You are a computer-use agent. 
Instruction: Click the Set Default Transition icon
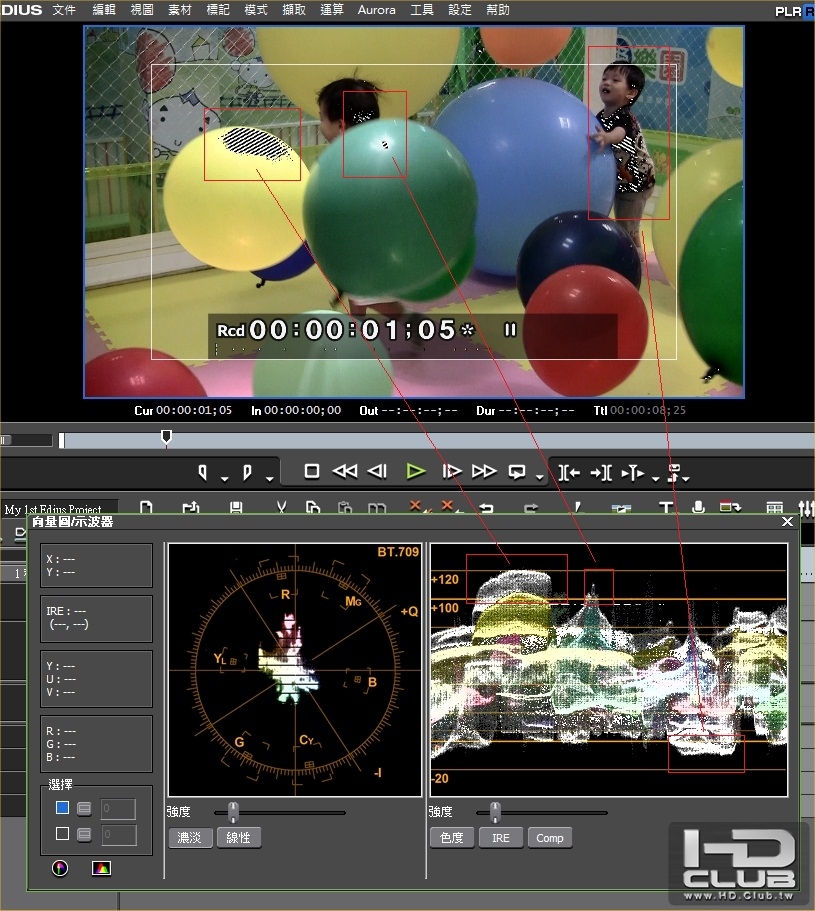(x=621, y=509)
